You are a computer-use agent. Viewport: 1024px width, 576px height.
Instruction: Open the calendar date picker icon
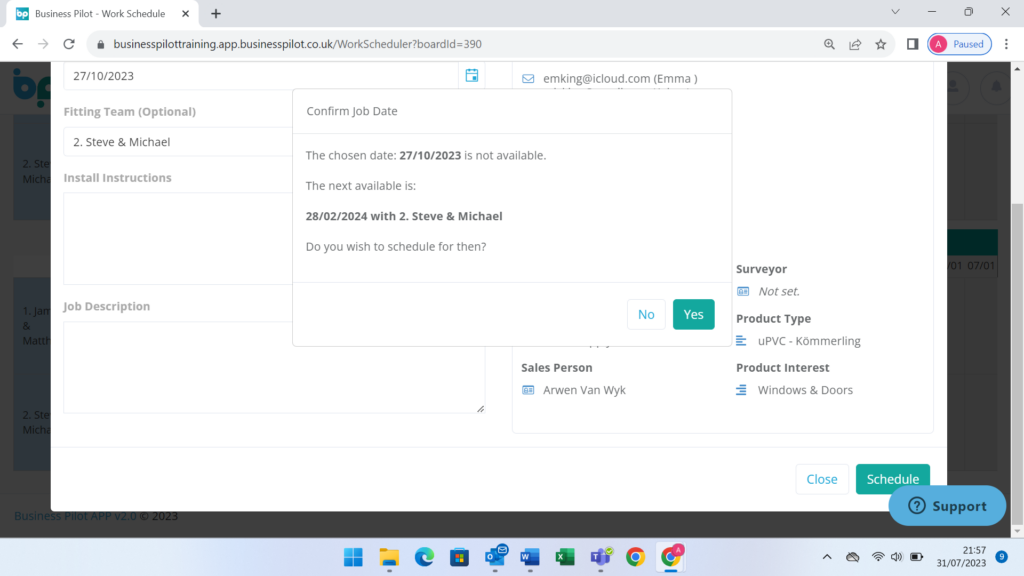[x=471, y=75]
